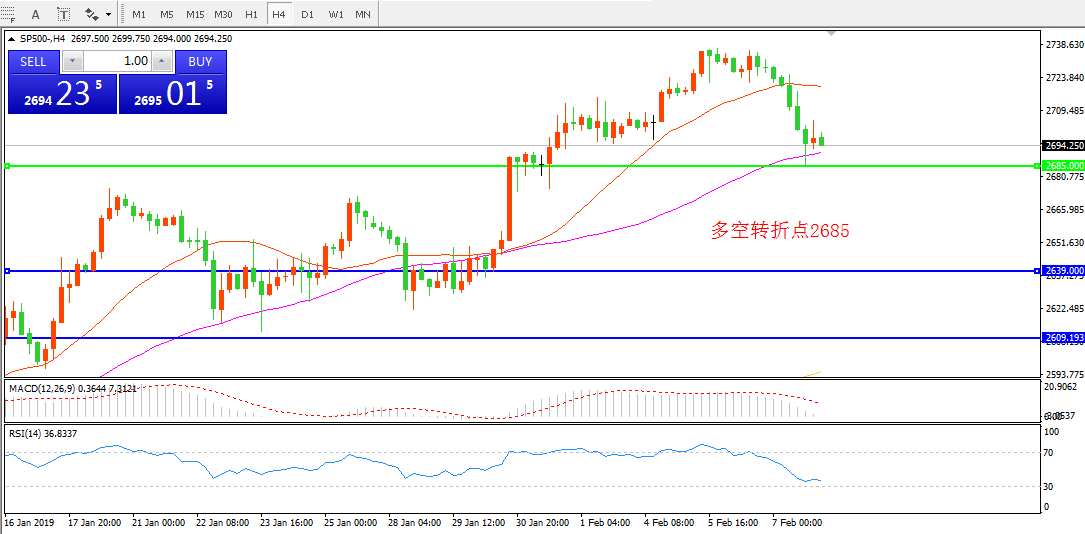Select the M15 timeframe

click(x=194, y=14)
